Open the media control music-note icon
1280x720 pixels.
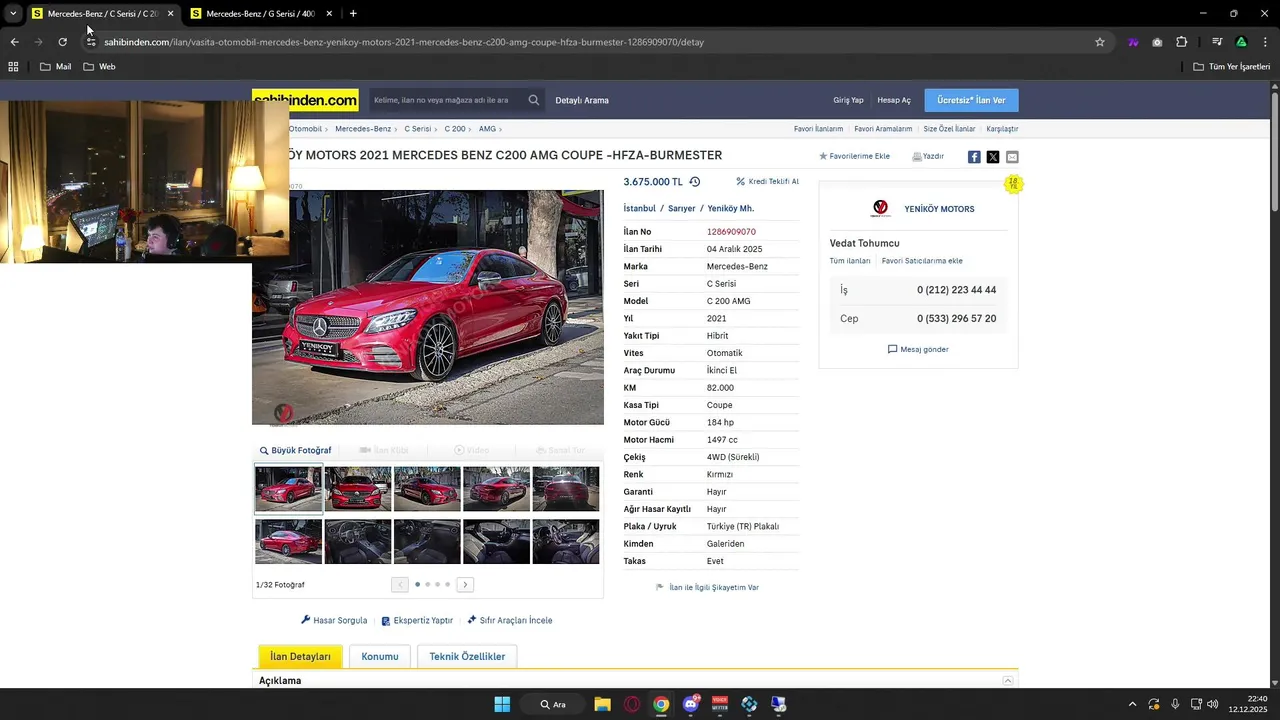[x=1217, y=42]
